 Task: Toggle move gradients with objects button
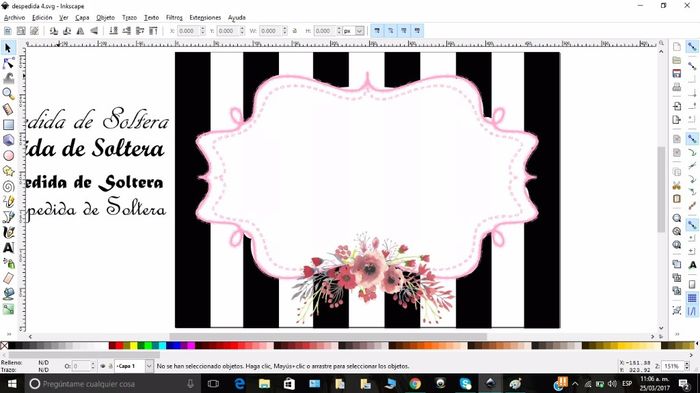(x=404, y=31)
